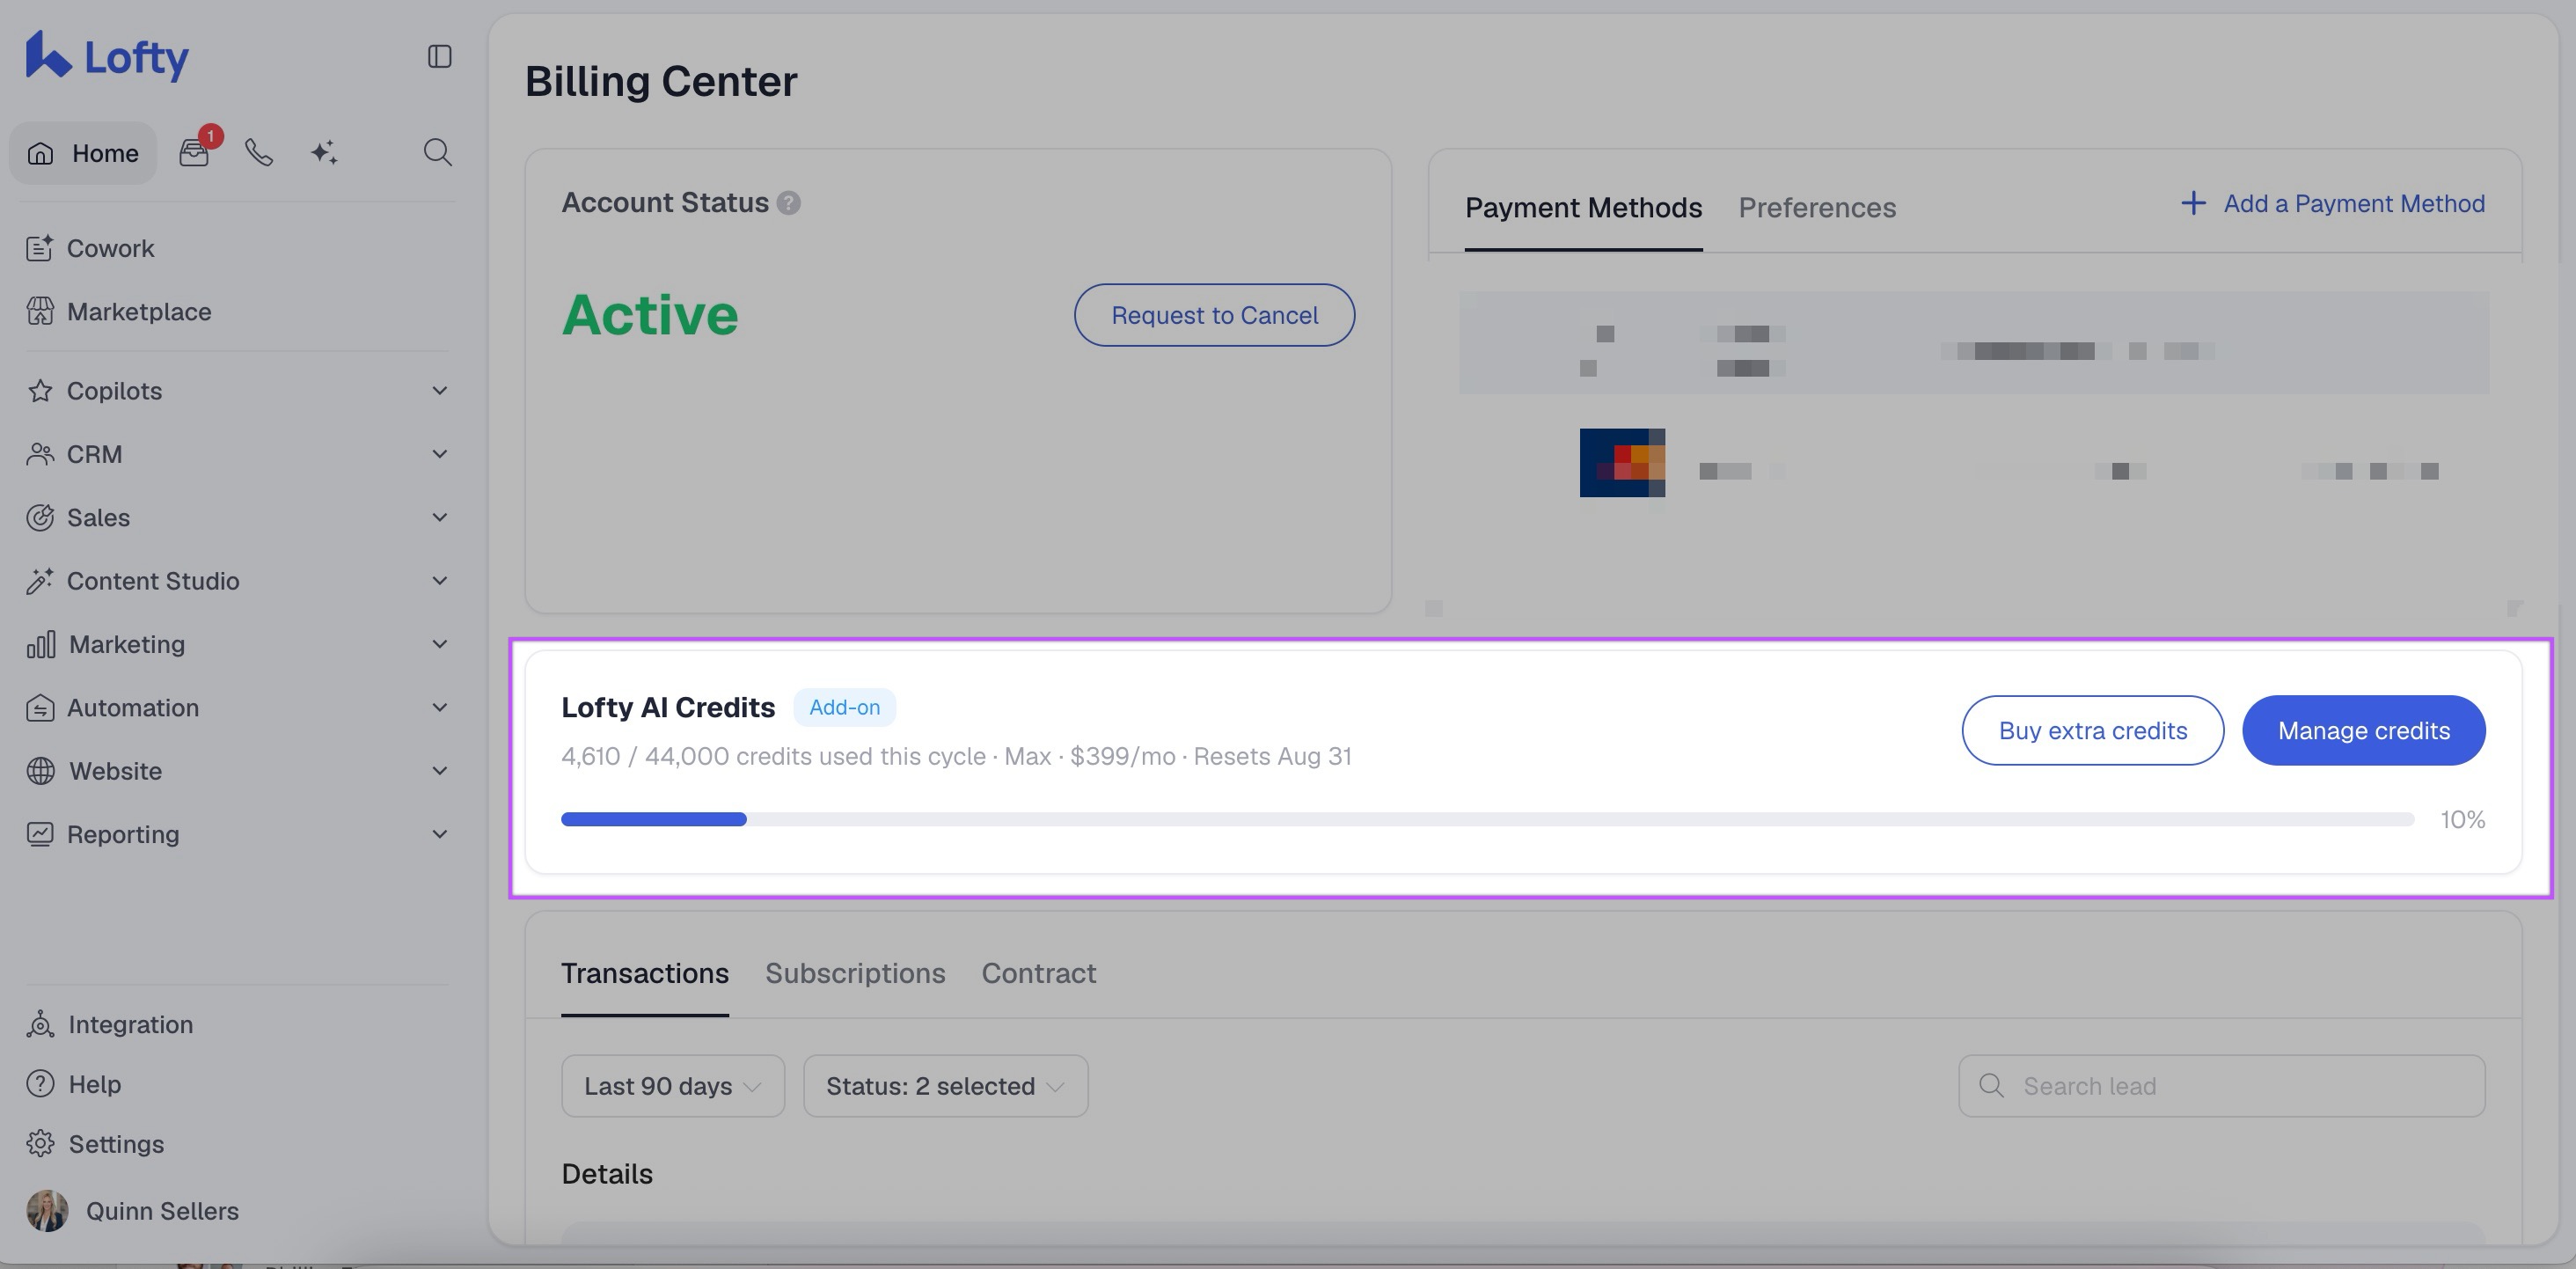Screen dimensions: 2576x1269
Task: Click the Buy extra credits button
Action: coord(2092,731)
